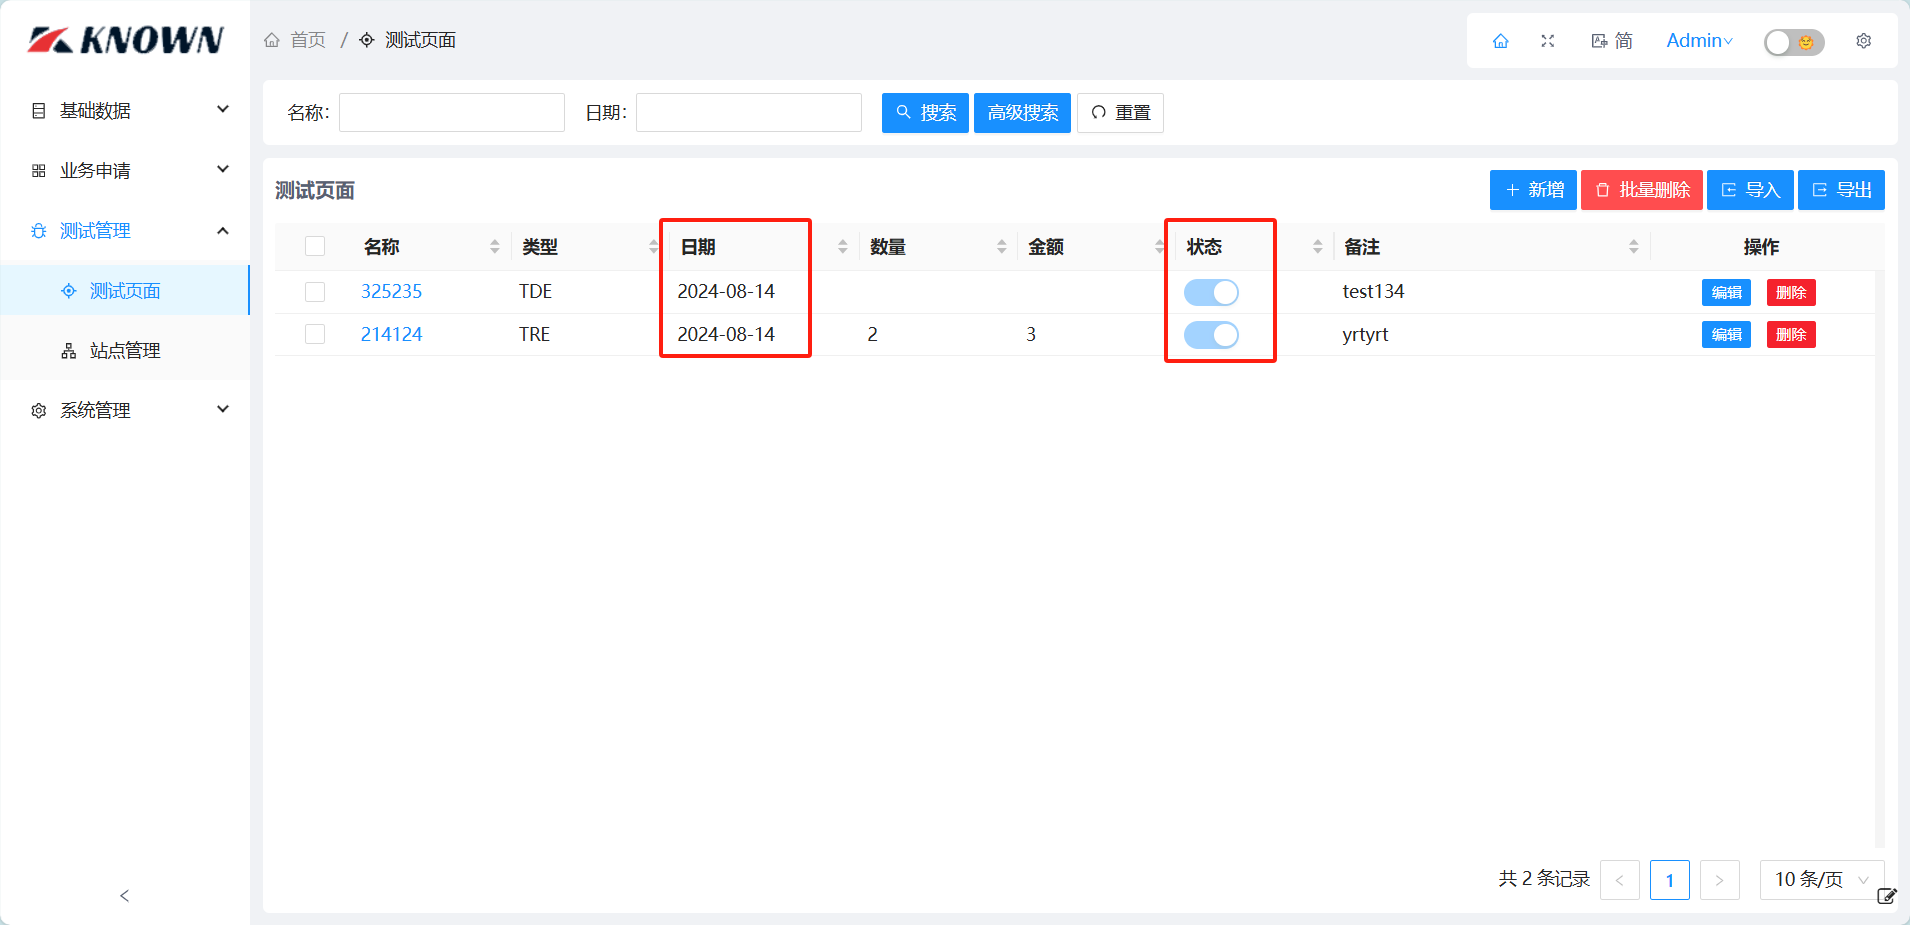1910x925 pixels.
Task: Toggle the dark theme switch in header
Action: pos(1794,42)
